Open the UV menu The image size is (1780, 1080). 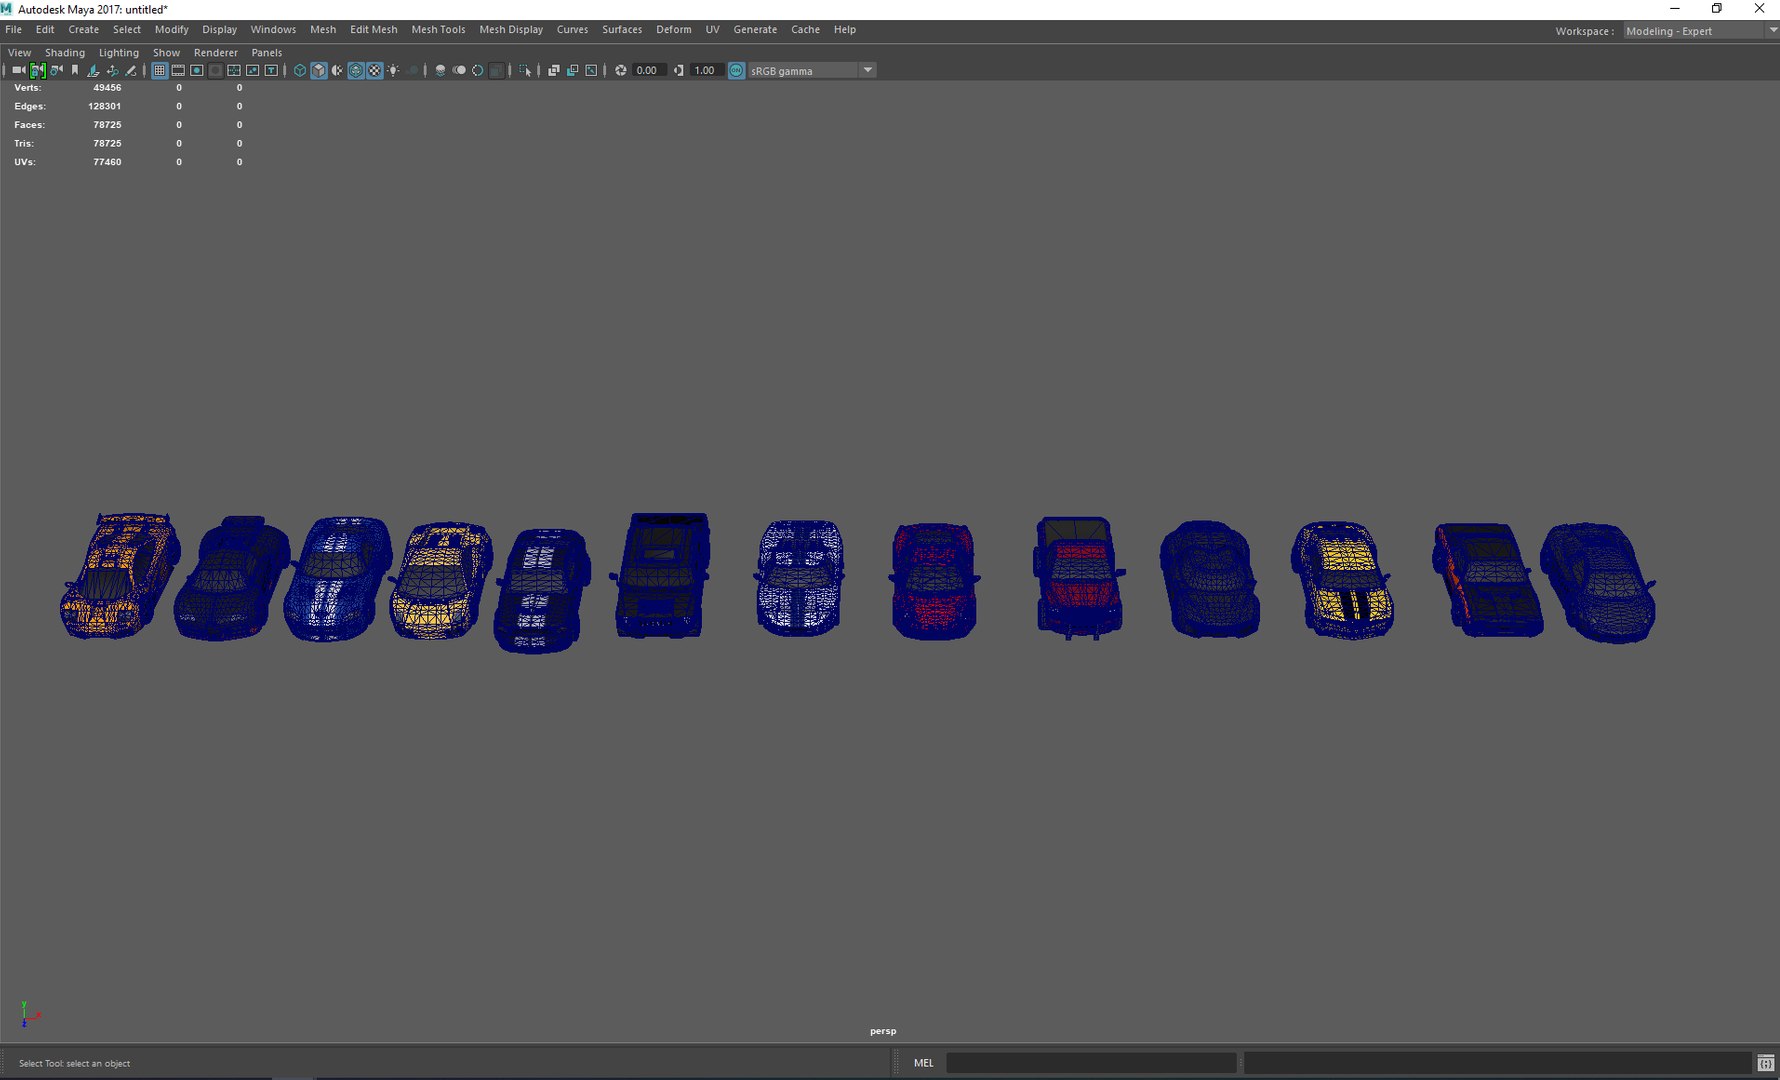pyautogui.click(x=712, y=30)
